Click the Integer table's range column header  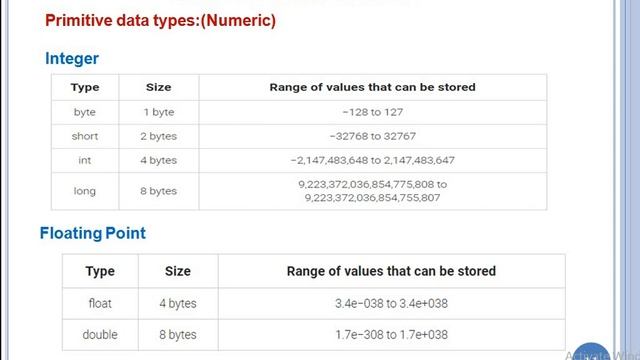coord(373,87)
